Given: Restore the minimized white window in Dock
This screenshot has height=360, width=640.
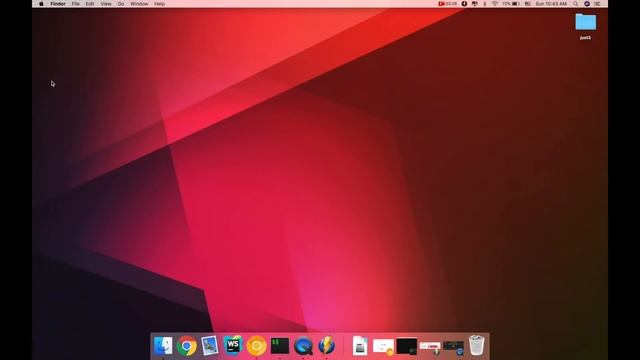Looking at the screenshot, I should (x=383, y=347).
